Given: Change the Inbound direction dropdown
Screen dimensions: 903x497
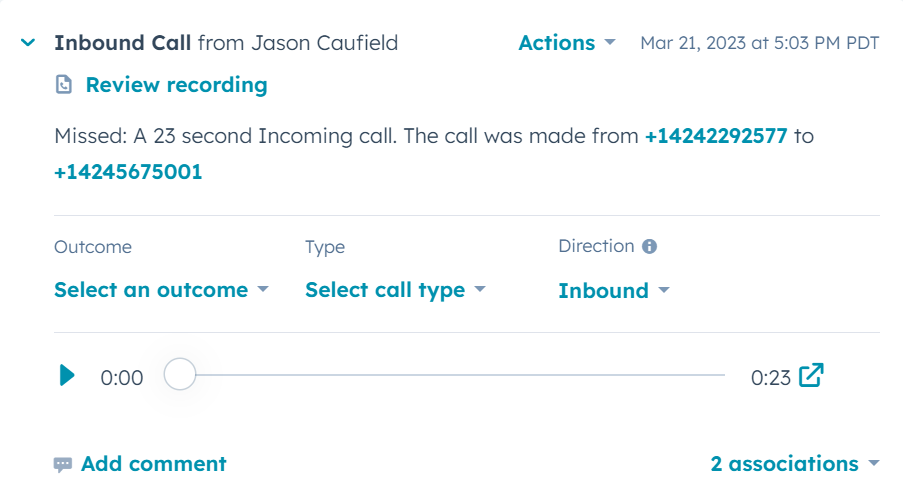Looking at the screenshot, I should [614, 291].
